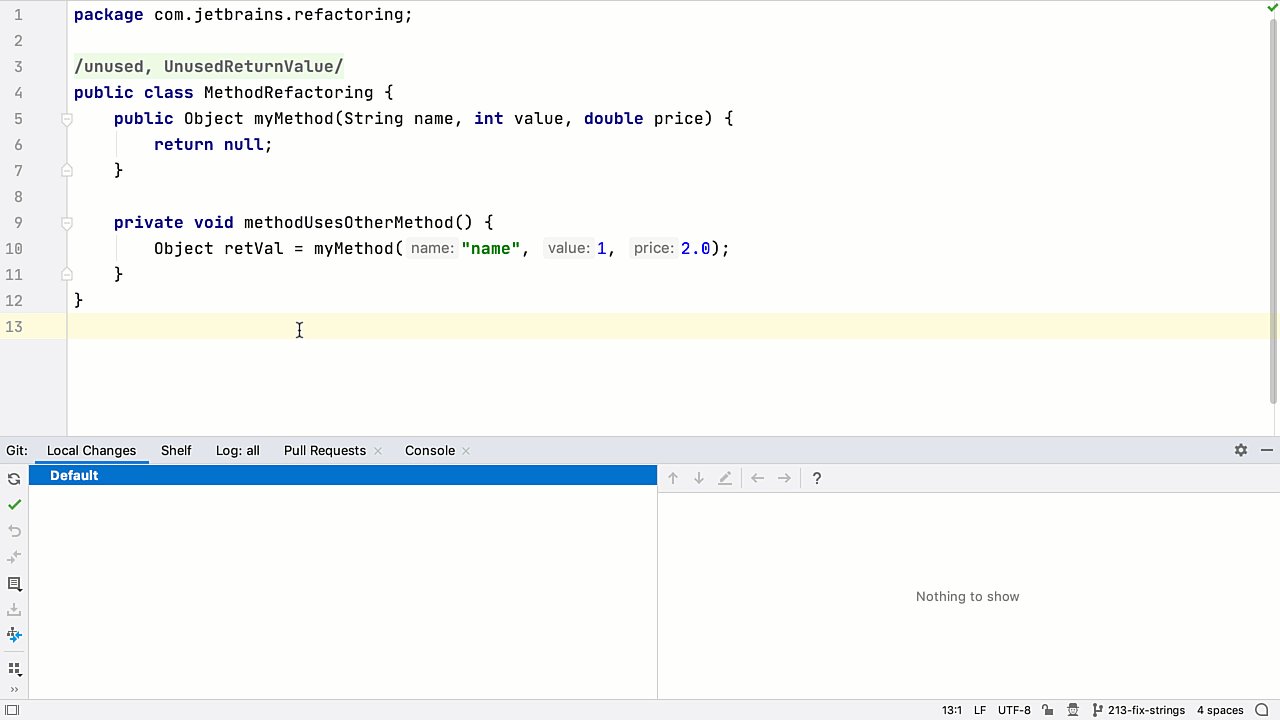The image size is (1280, 720).
Task: Expand the Default changelist
Action: pyautogui.click(x=74, y=475)
